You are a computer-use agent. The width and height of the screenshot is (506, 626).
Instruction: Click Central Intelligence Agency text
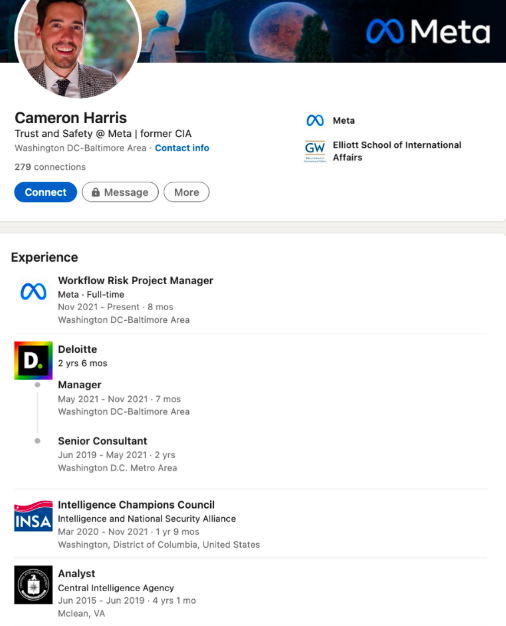pos(116,588)
